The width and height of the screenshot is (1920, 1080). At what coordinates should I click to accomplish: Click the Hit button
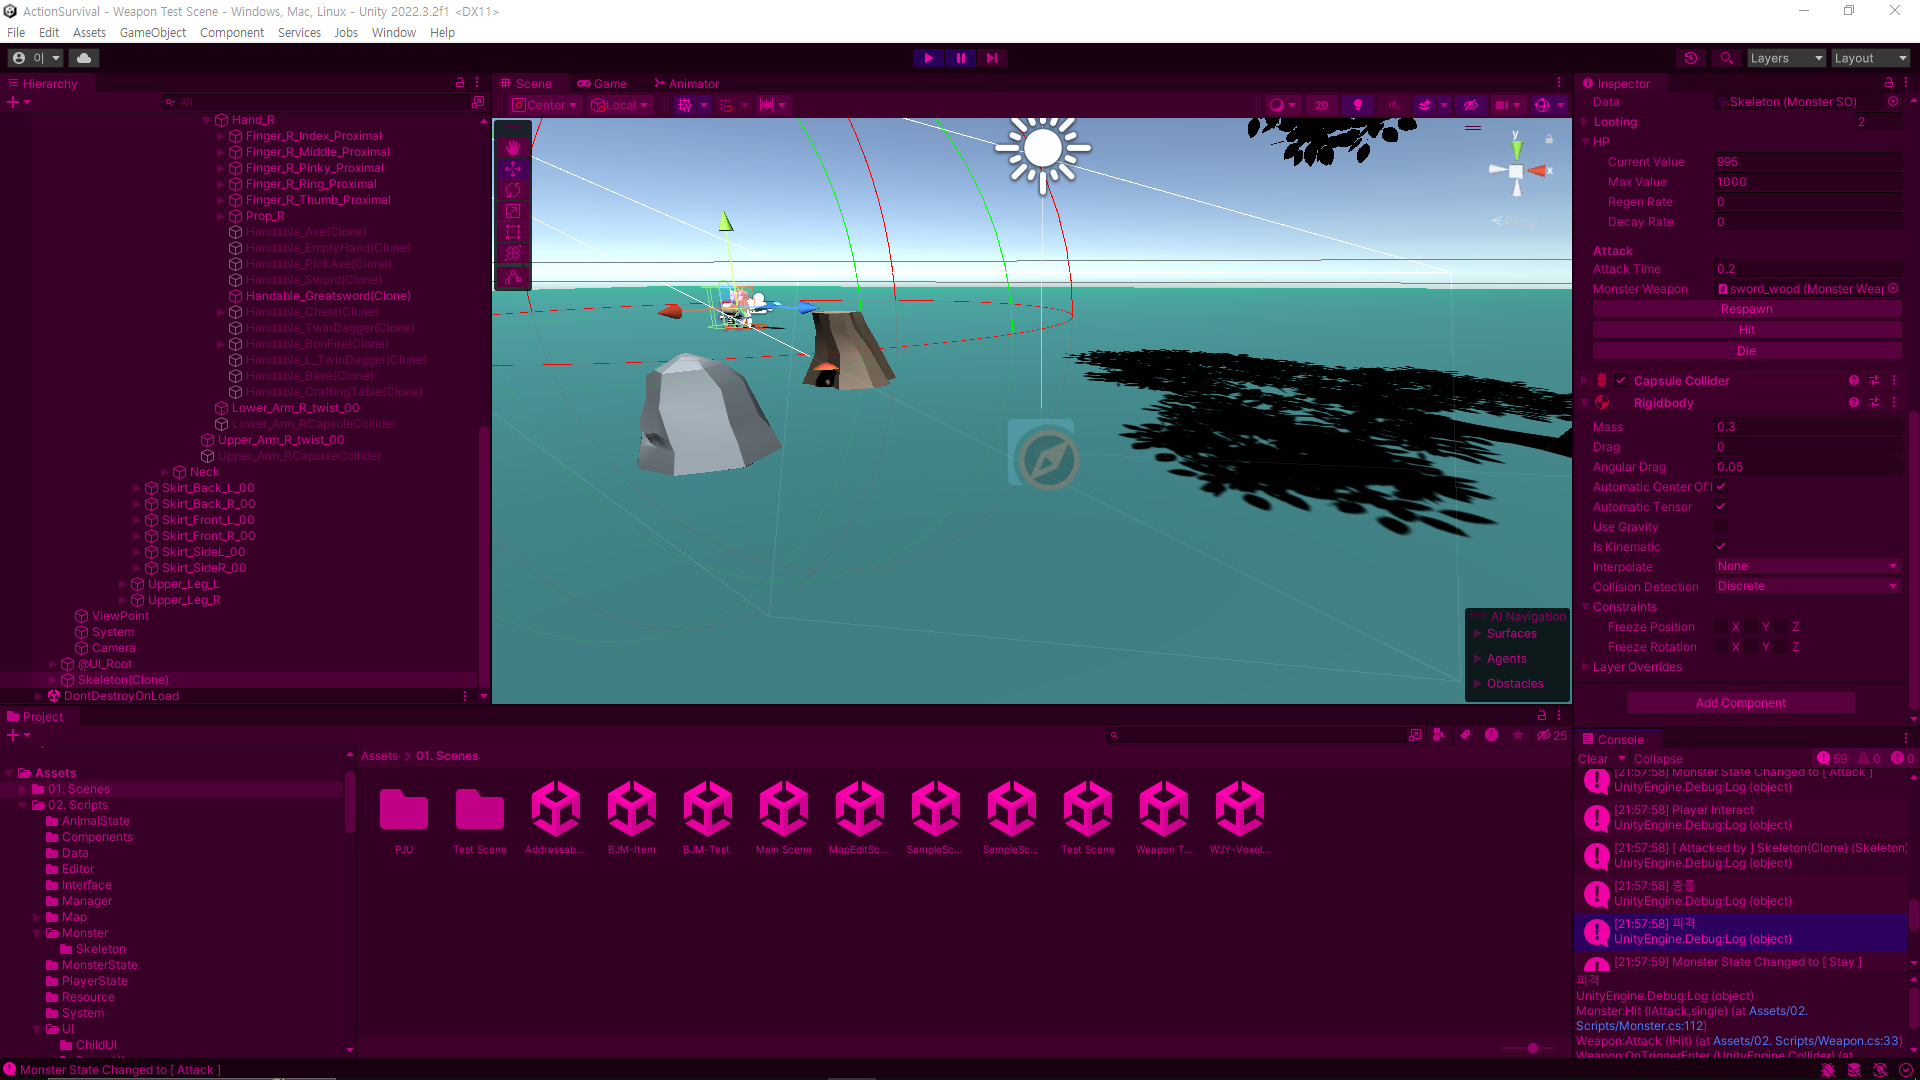pyautogui.click(x=1746, y=330)
